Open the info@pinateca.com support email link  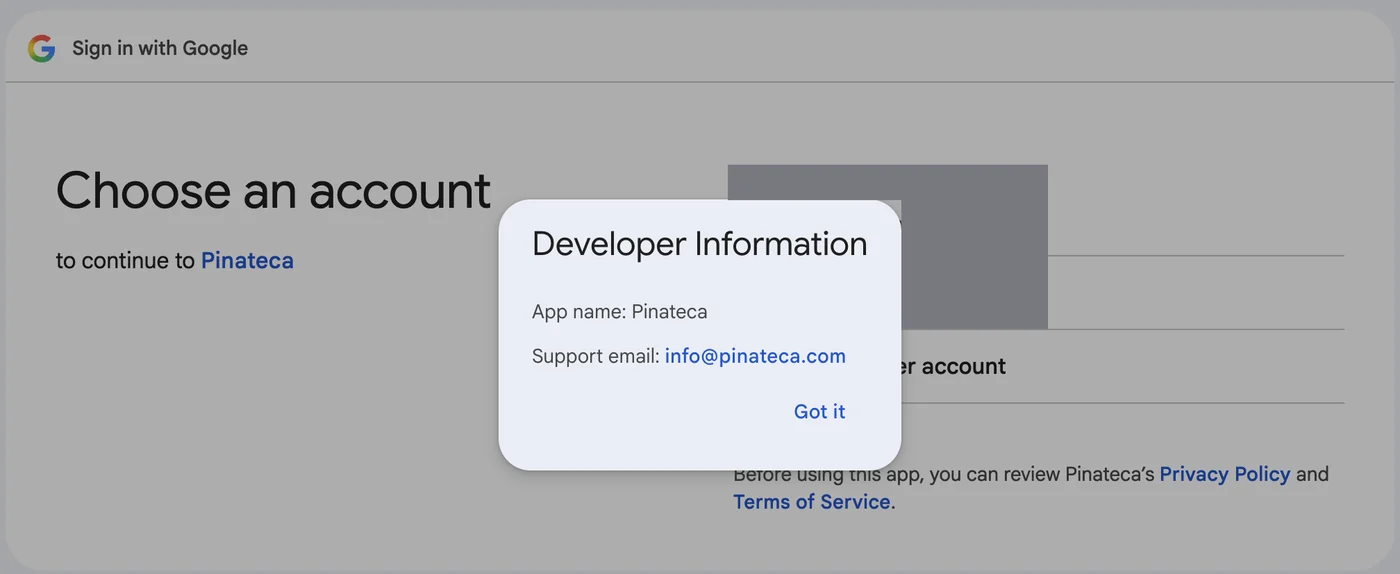click(x=755, y=356)
